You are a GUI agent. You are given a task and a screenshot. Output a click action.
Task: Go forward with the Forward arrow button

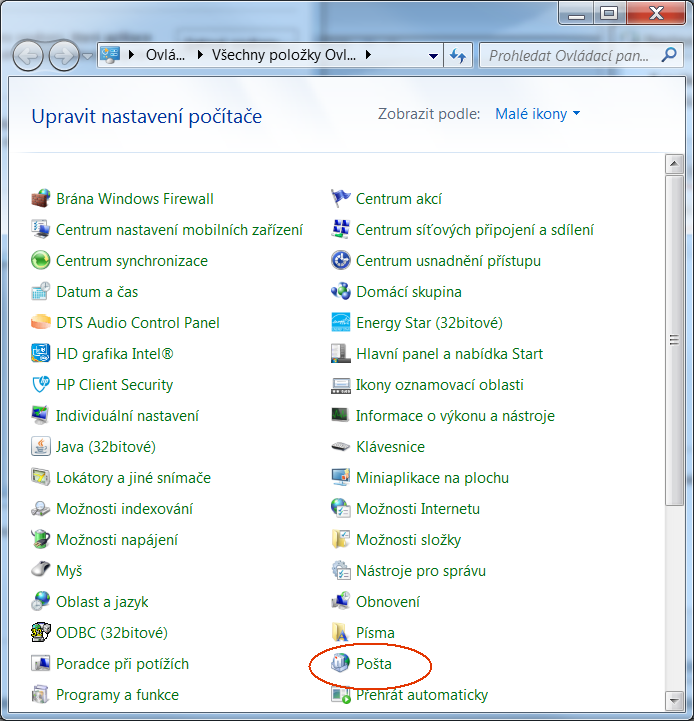pos(64,56)
